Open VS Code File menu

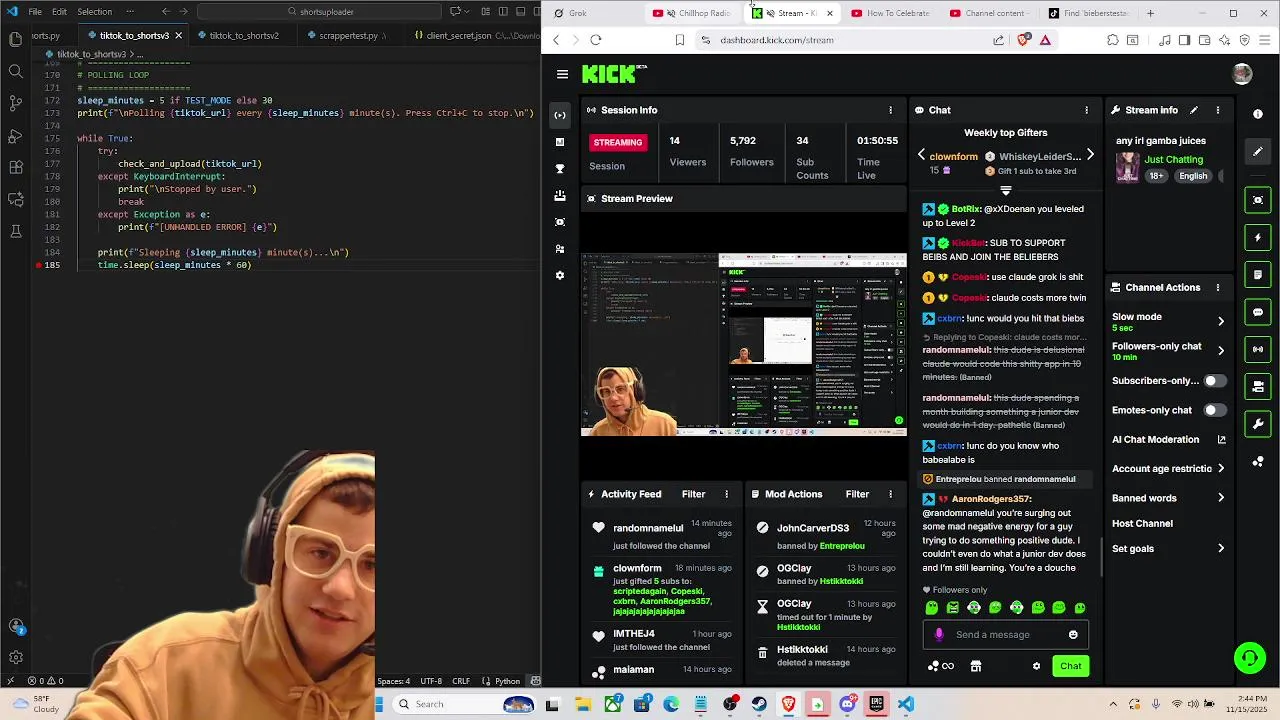35,12
